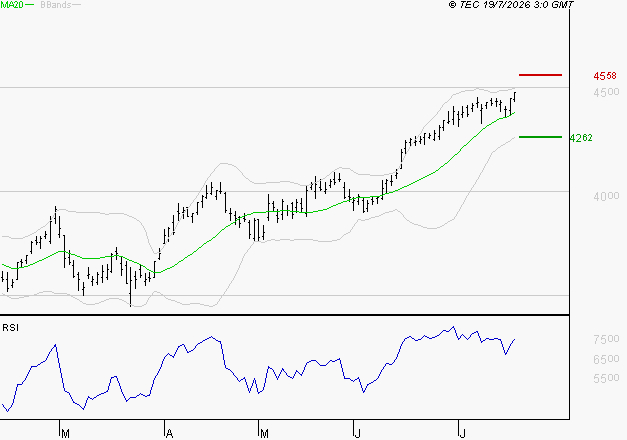Click the BBands legend label

(56, 5)
